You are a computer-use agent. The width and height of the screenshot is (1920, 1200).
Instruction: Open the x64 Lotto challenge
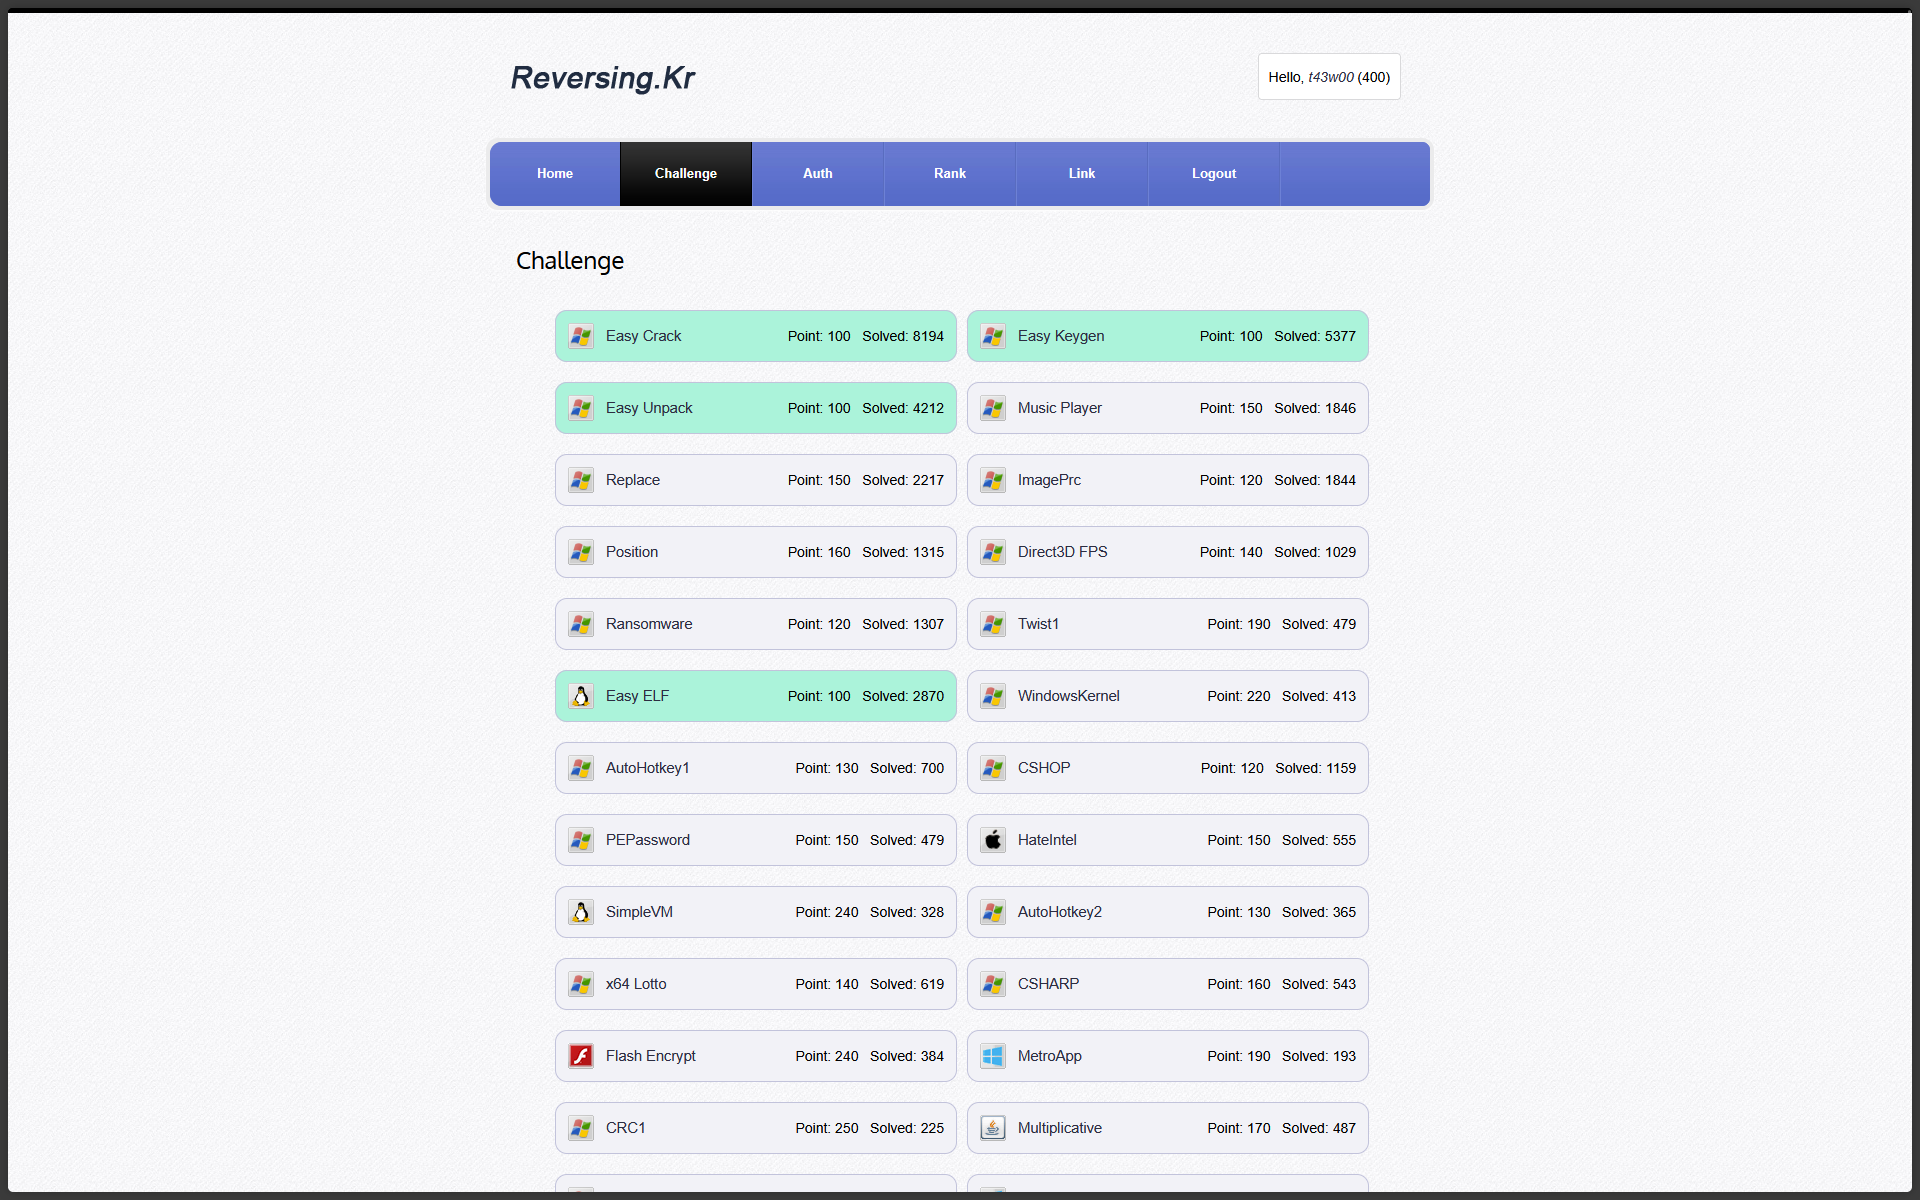tap(756, 984)
